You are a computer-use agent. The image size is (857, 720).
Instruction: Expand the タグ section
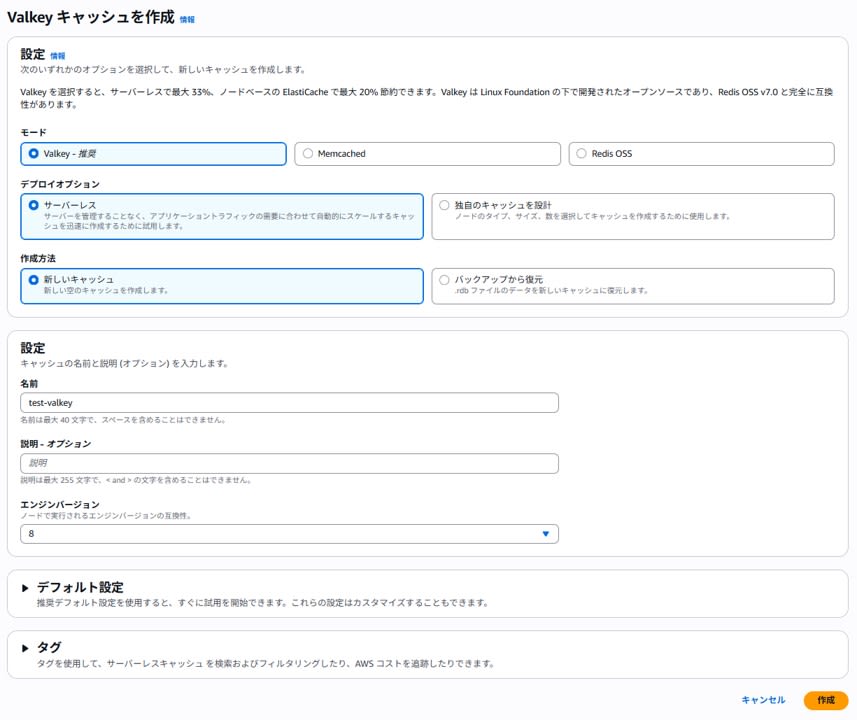[25, 648]
